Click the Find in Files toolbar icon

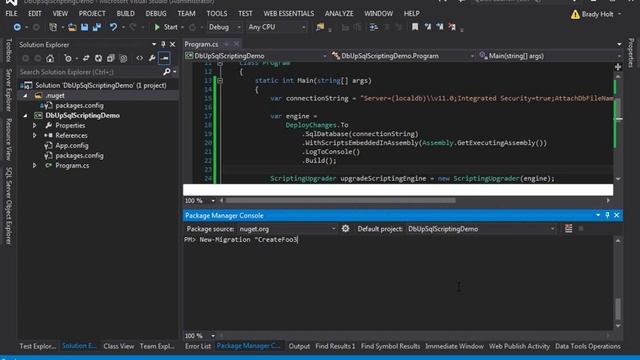320,27
